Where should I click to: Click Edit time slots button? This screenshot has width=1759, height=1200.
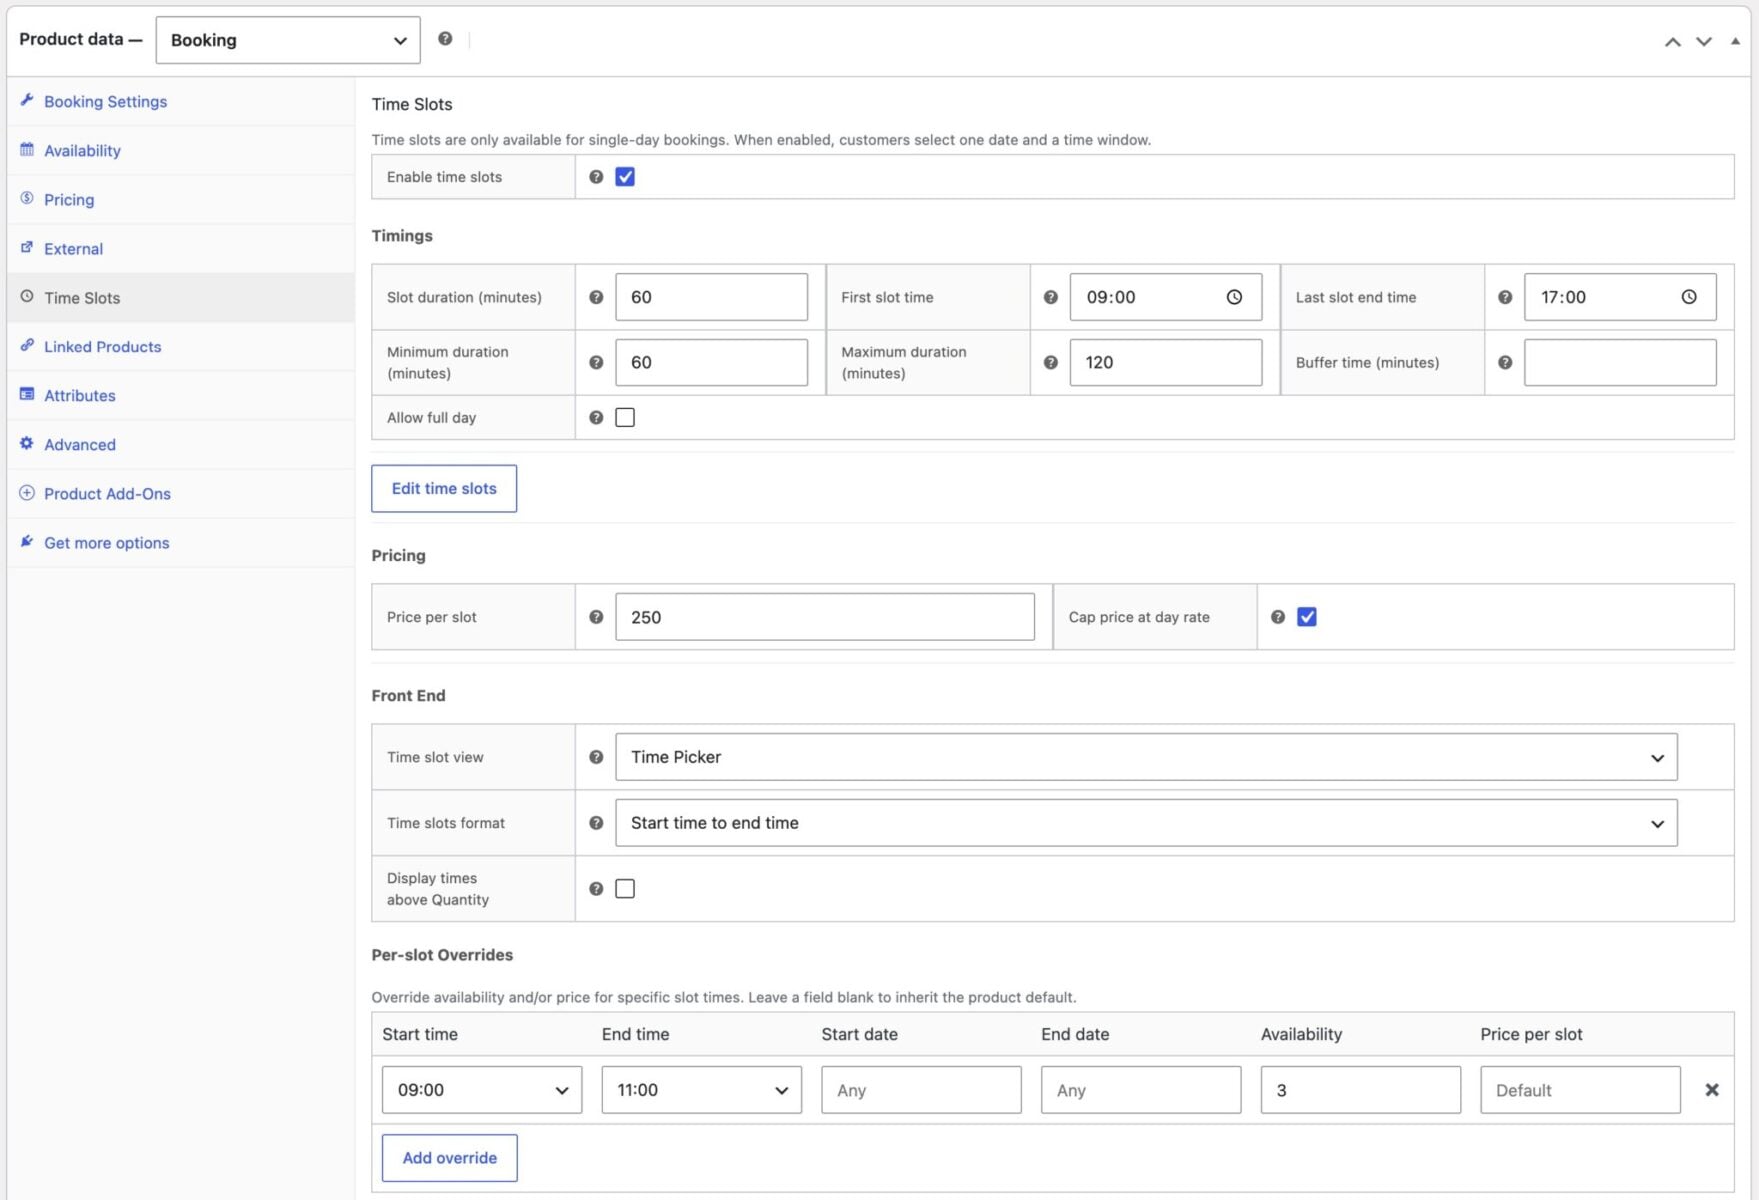(444, 488)
